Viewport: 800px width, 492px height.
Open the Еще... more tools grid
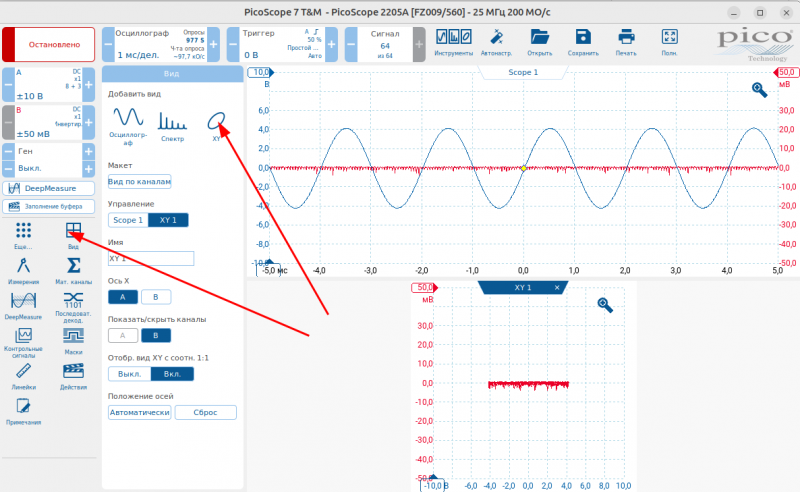click(x=23, y=235)
